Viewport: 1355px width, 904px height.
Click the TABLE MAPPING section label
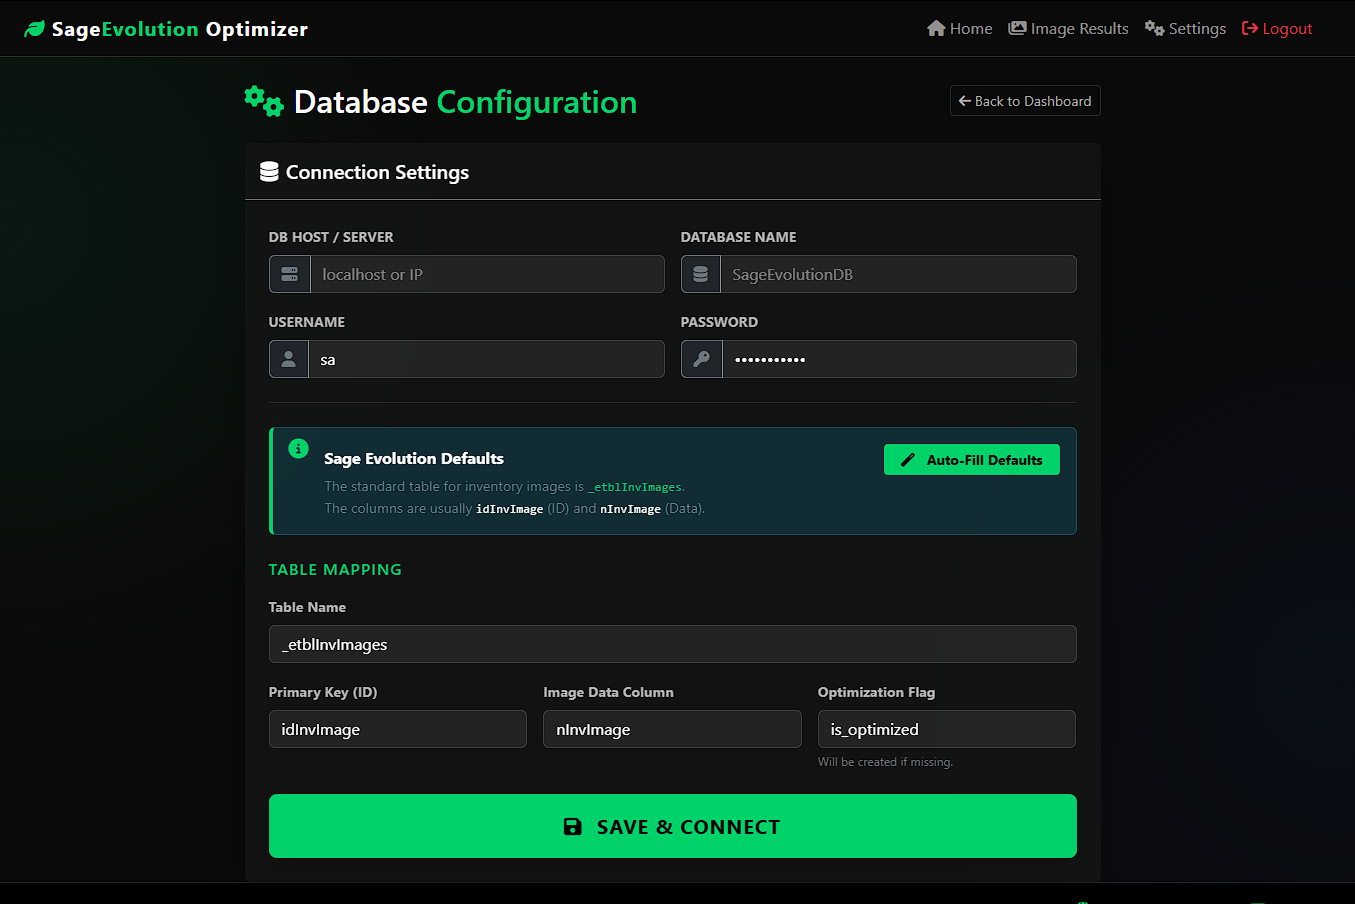coord(335,569)
